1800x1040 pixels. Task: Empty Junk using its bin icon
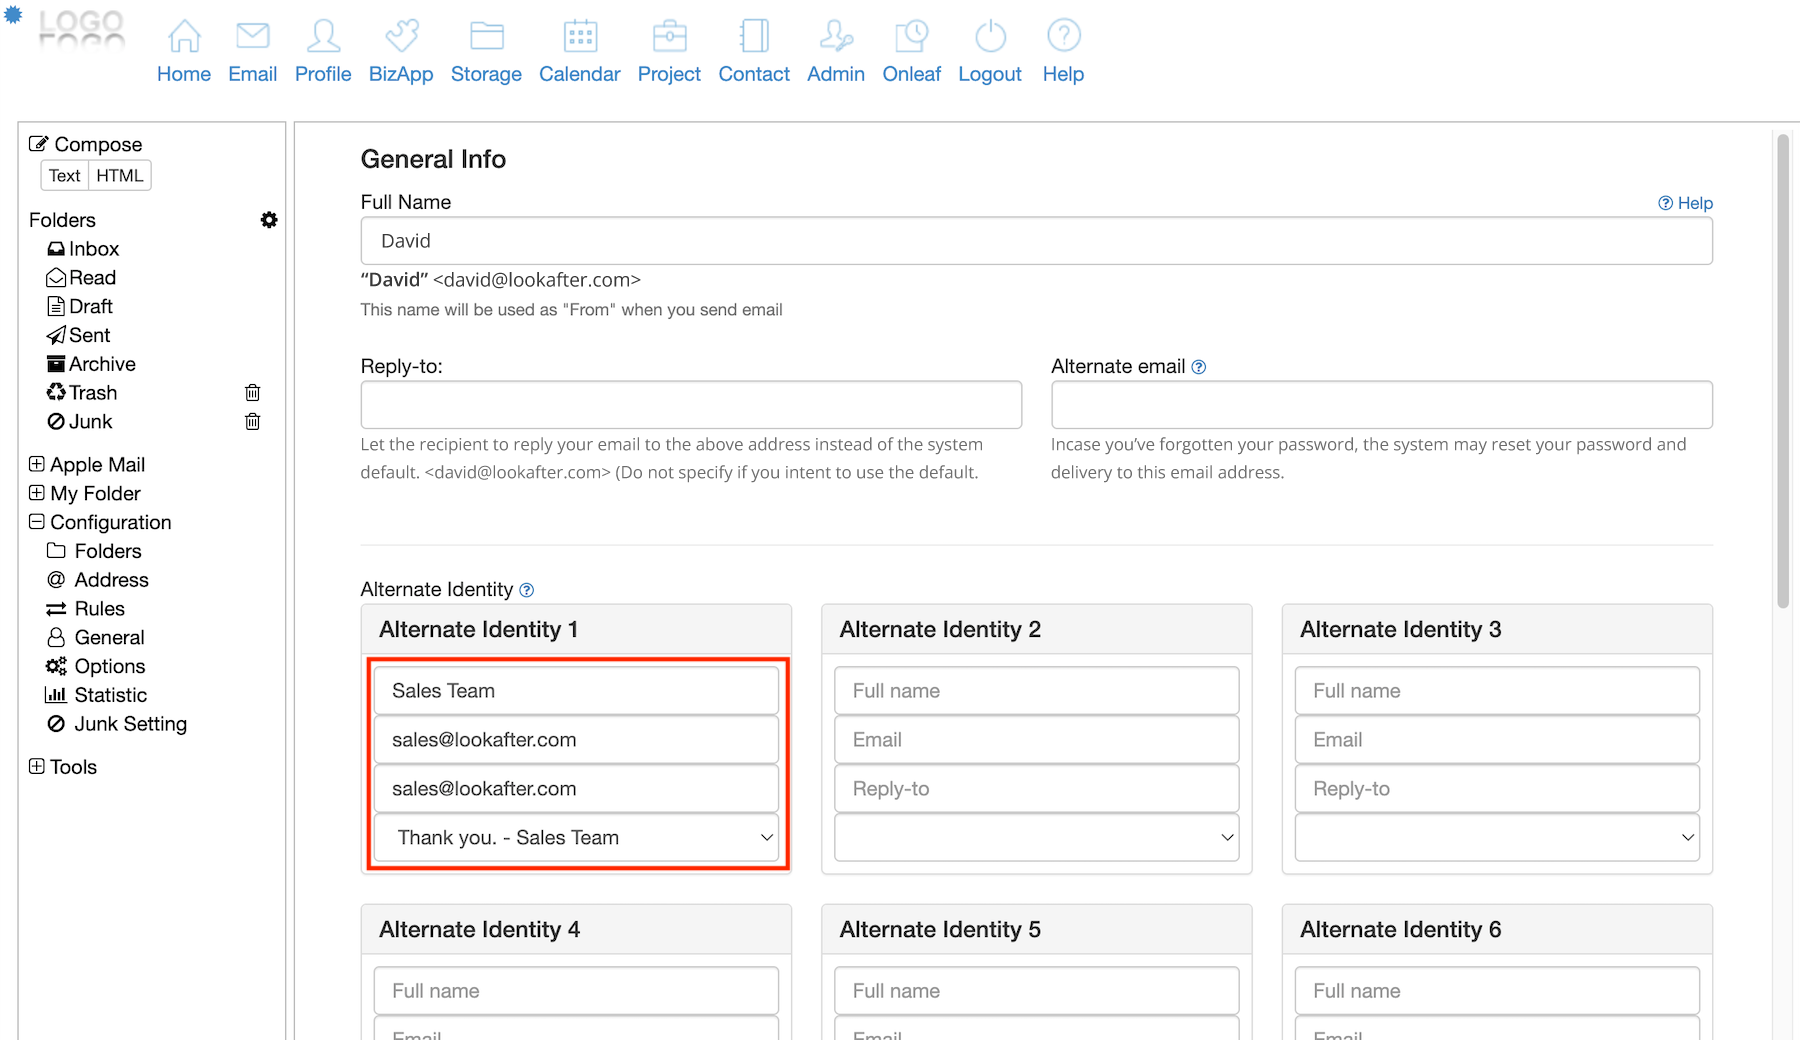point(253,422)
